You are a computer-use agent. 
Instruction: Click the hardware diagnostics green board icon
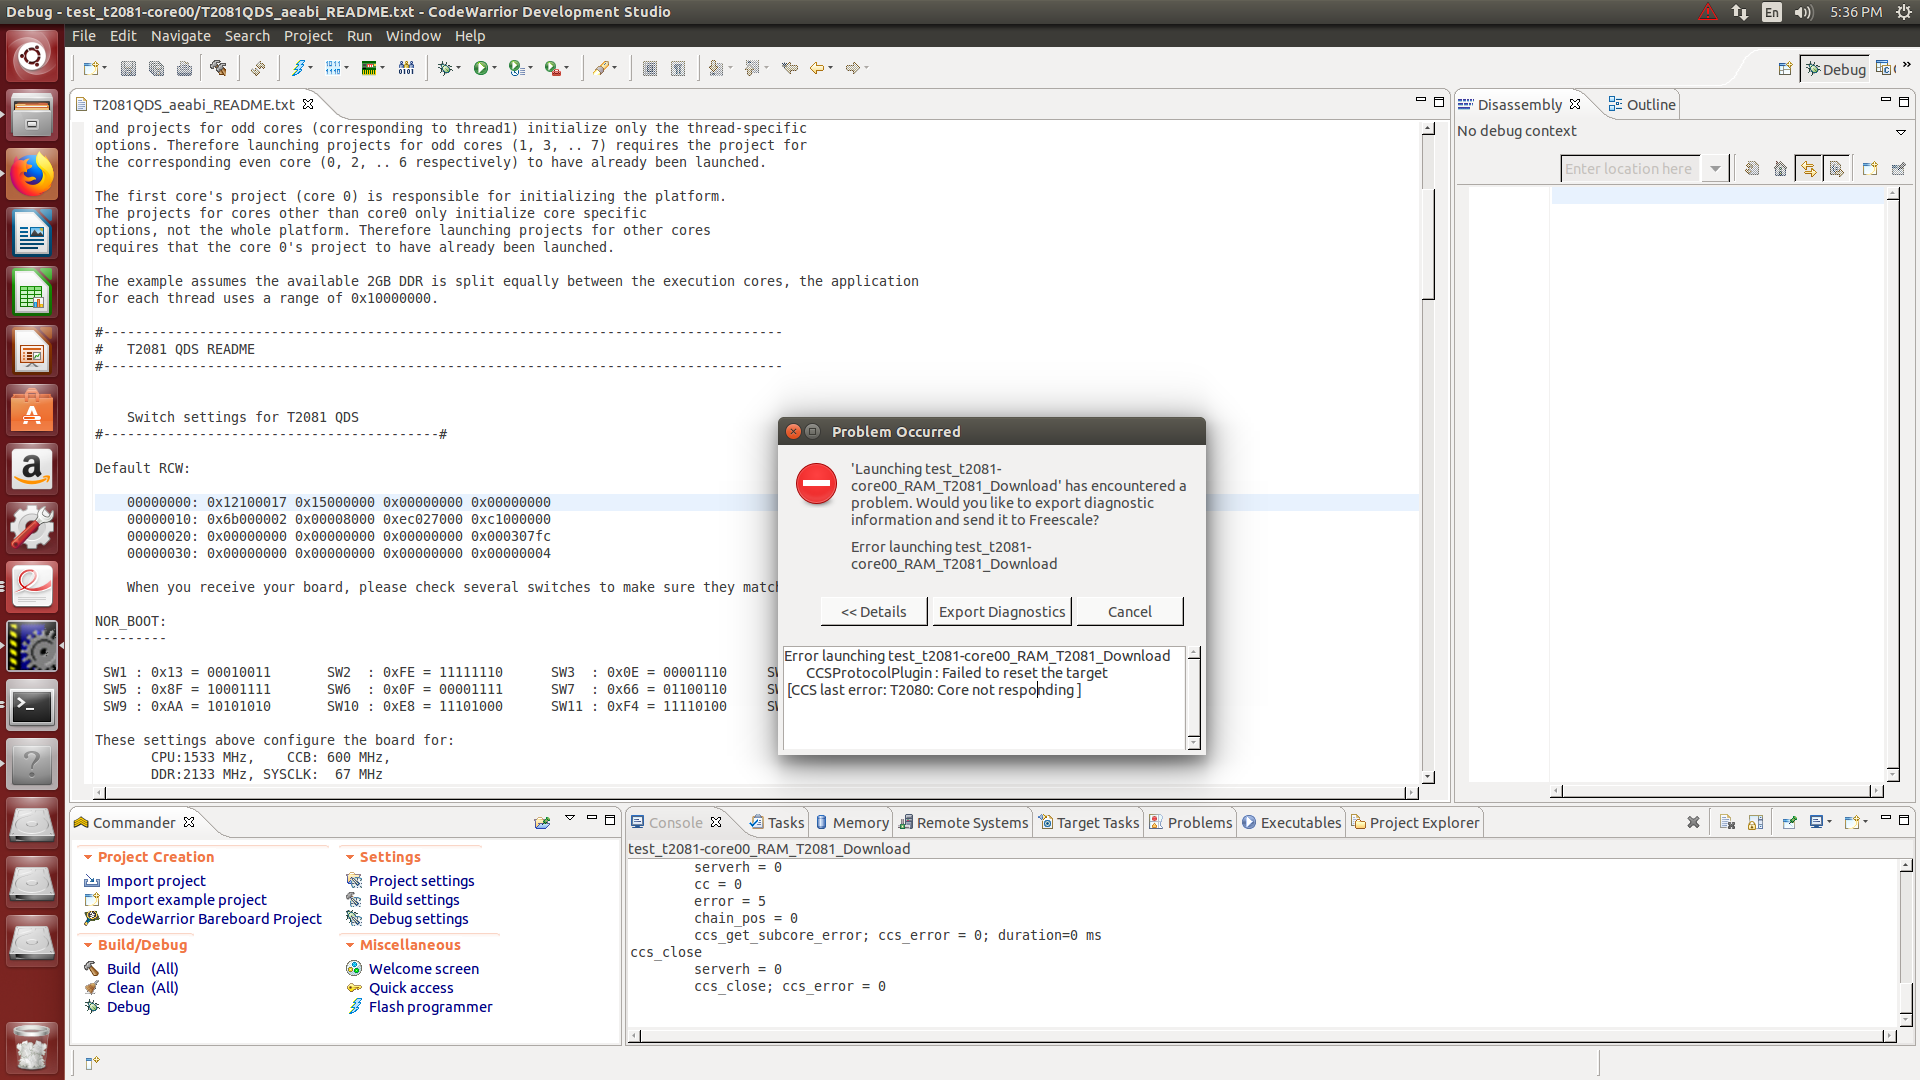pyautogui.click(x=369, y=68)
